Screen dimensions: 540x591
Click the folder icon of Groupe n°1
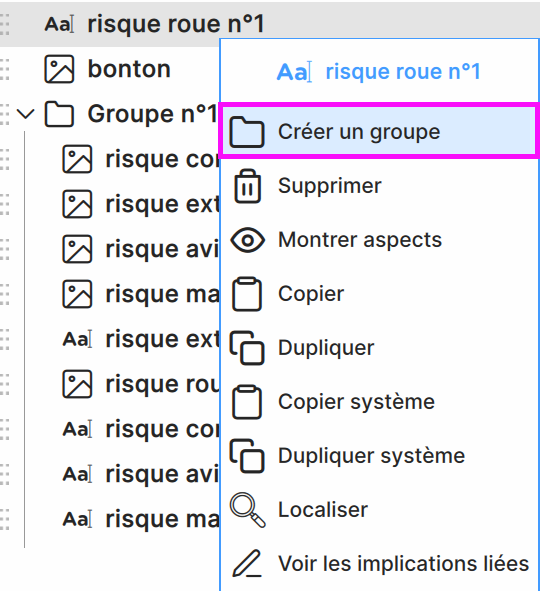(x=59, y=113)
